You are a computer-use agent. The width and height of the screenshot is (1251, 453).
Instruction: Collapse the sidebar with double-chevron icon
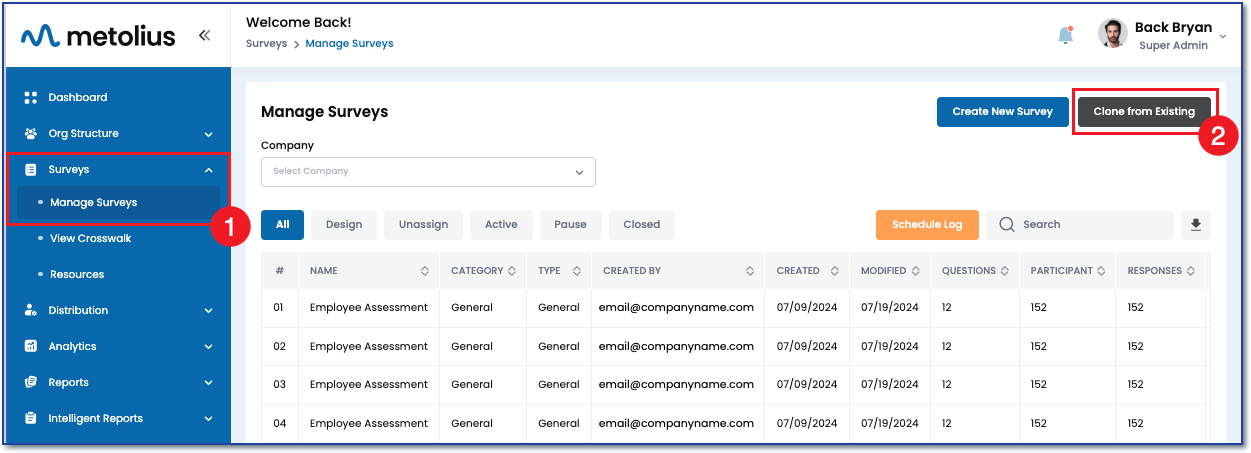(x=204, y=36)
